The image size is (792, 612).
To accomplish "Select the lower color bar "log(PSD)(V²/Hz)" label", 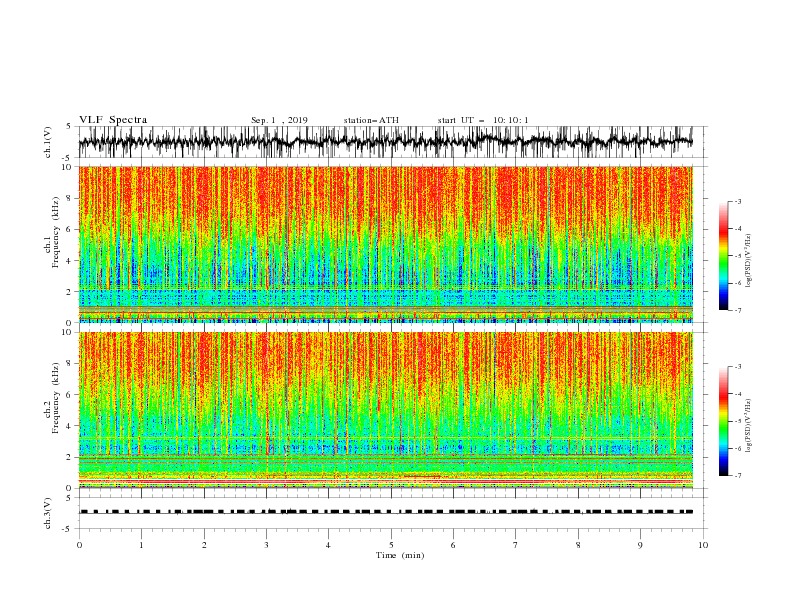I will tap(748, 426).
